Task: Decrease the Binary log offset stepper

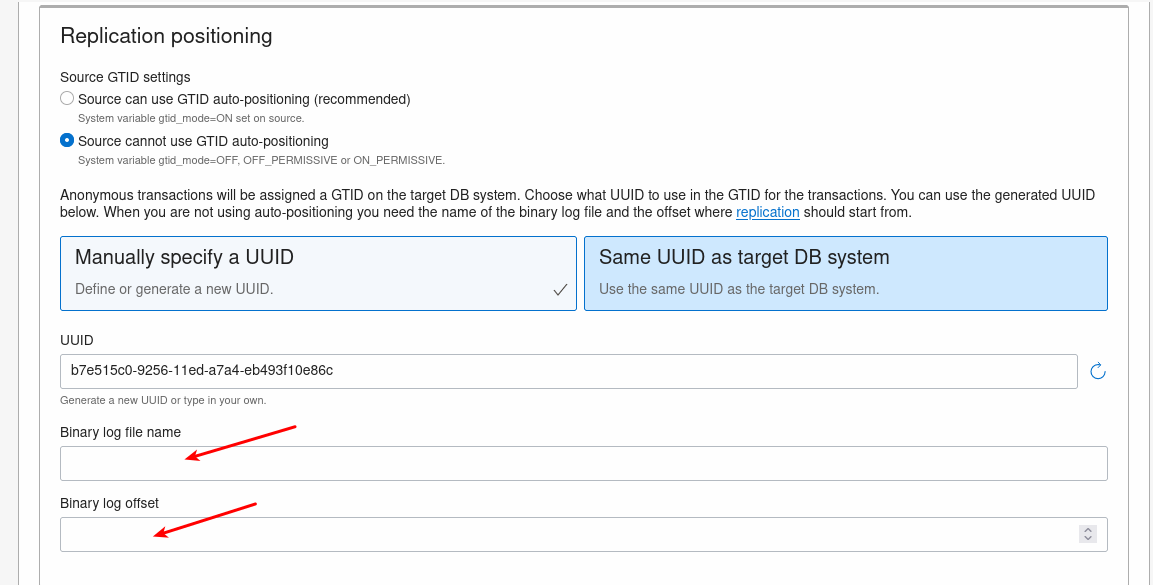Action: pyautogui.click(x=1088, y=538)
